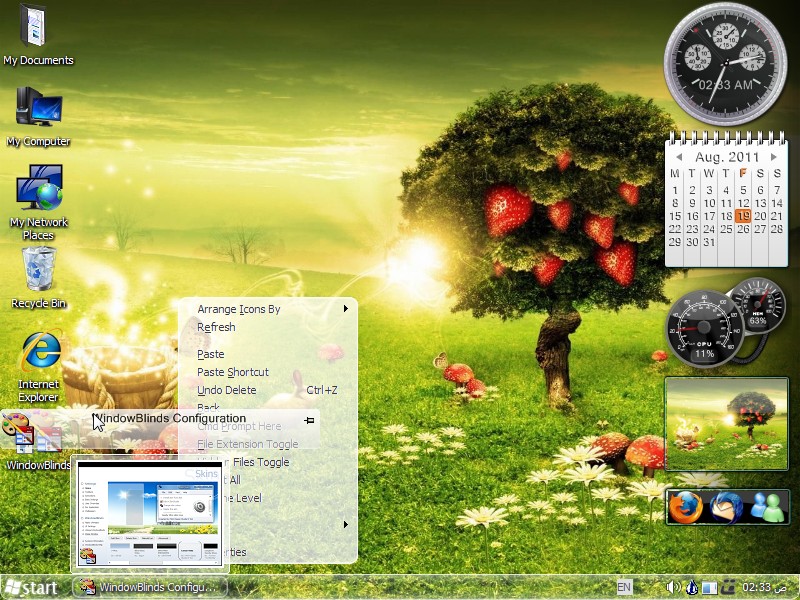Choose Paste from the context menu

tap(211, 354)
